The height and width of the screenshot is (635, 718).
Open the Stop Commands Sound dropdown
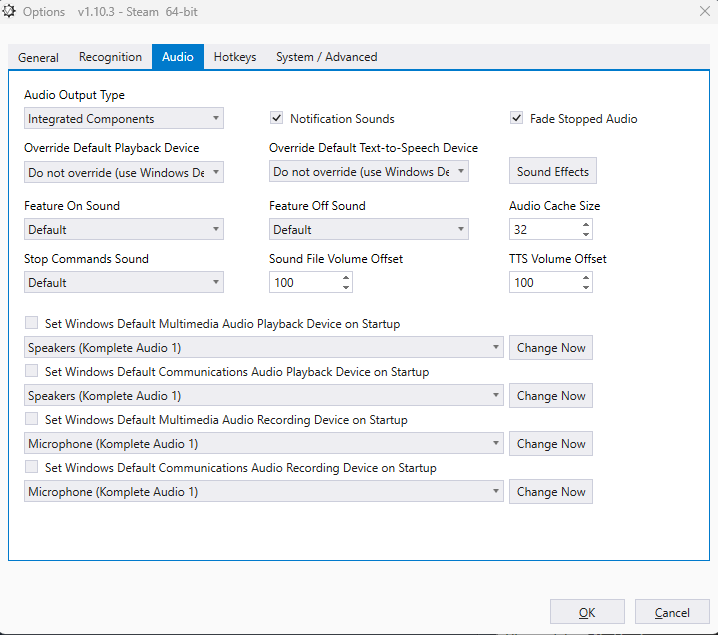124,283
